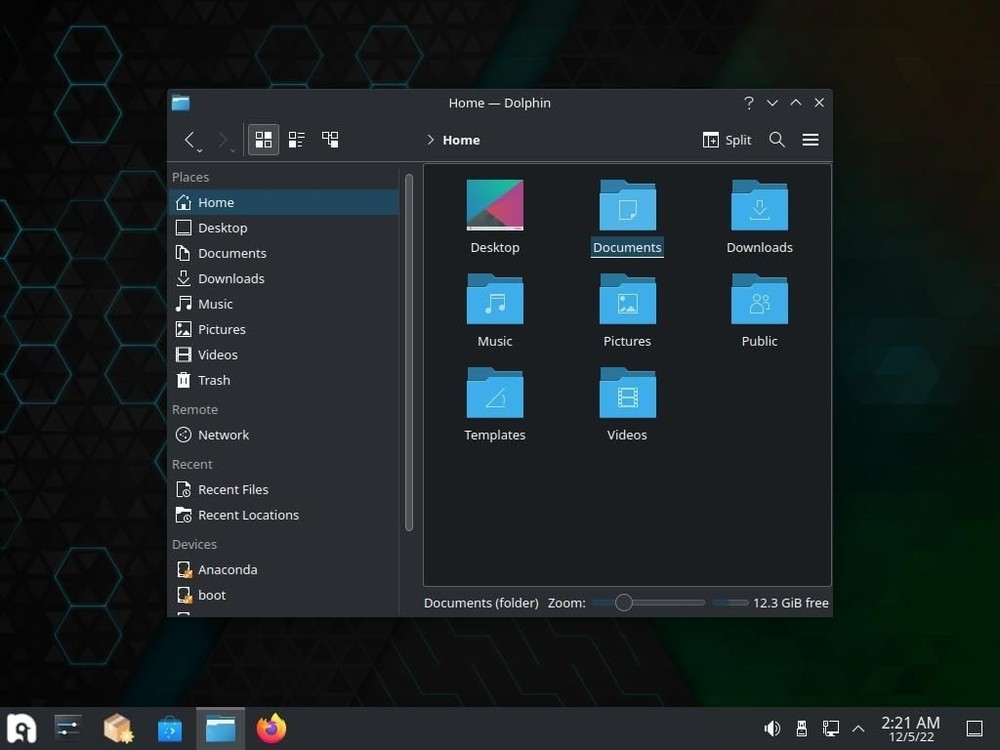The width and height of the screenshot is (1000, 750).
Task: Toggle the Split view
Action: point(727,139)
